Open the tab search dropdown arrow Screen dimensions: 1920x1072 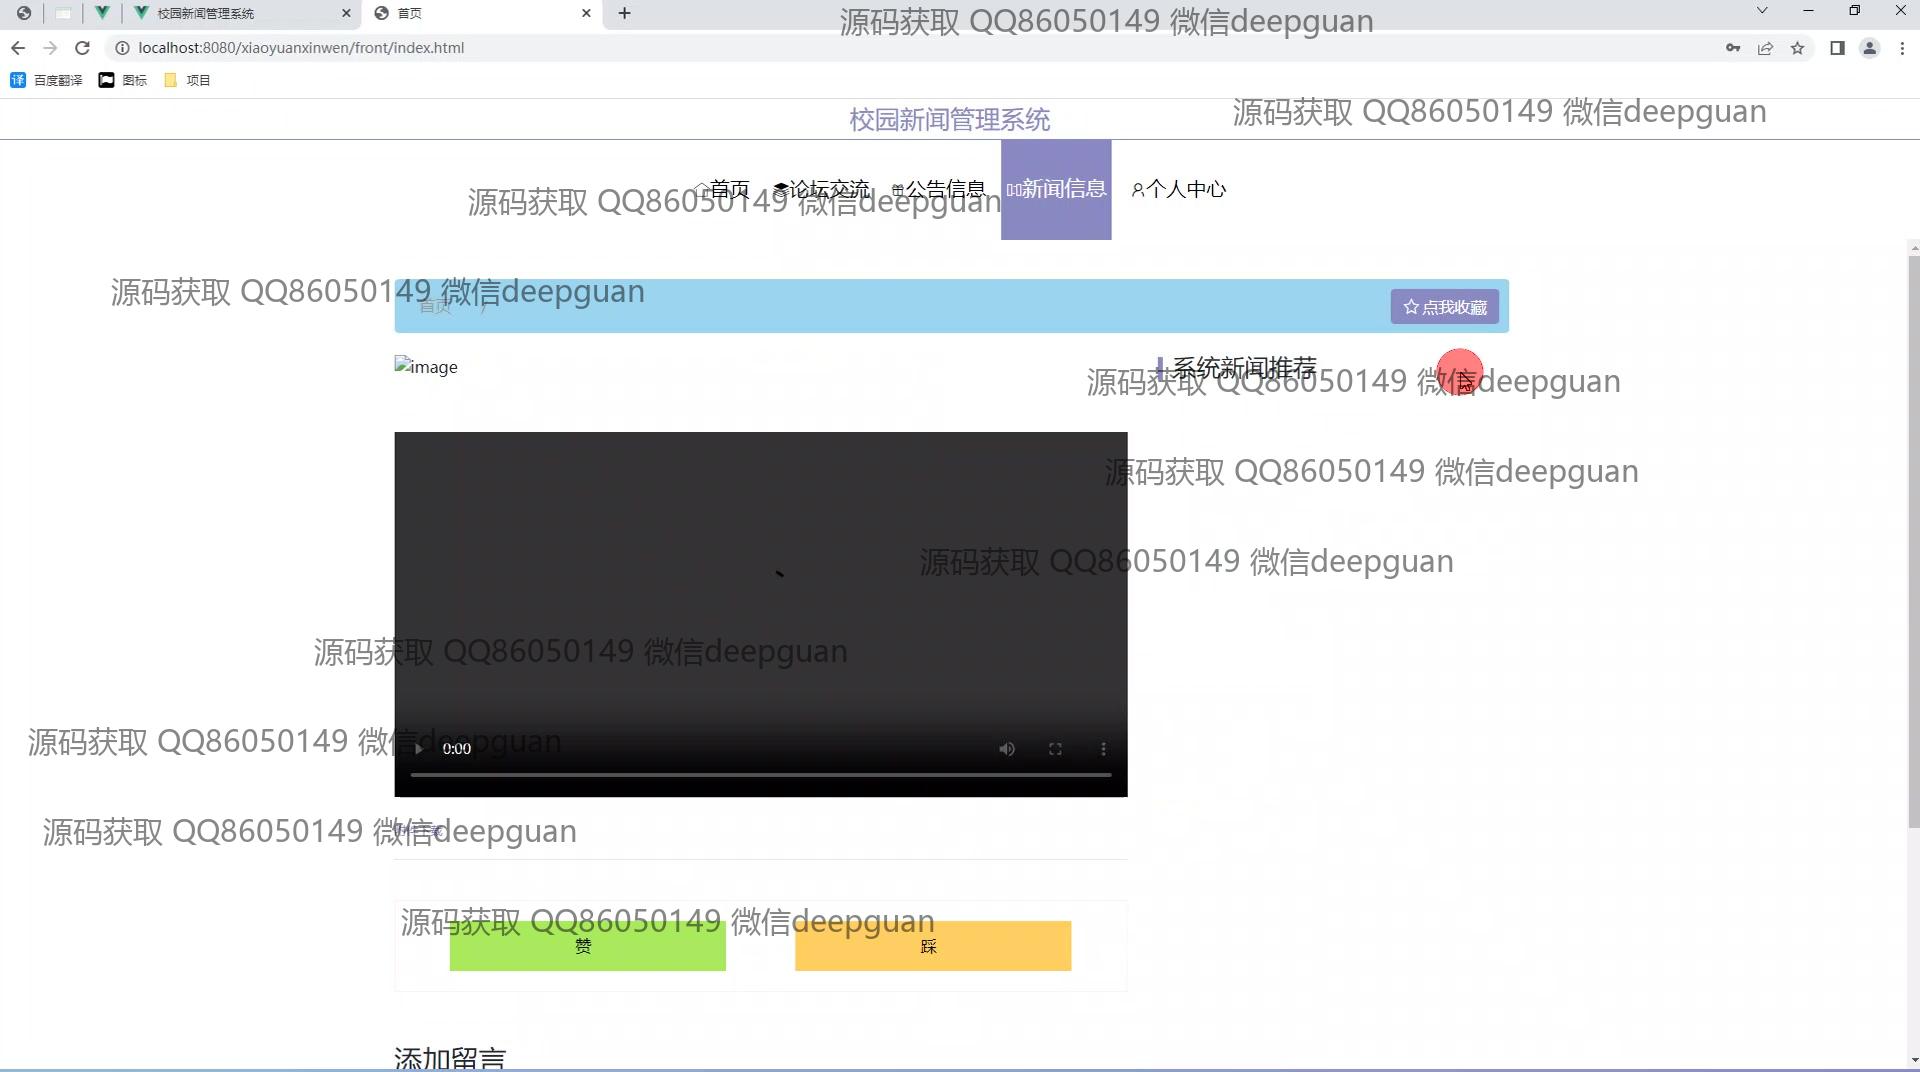pyautogui.click(x=1762, y=11)
